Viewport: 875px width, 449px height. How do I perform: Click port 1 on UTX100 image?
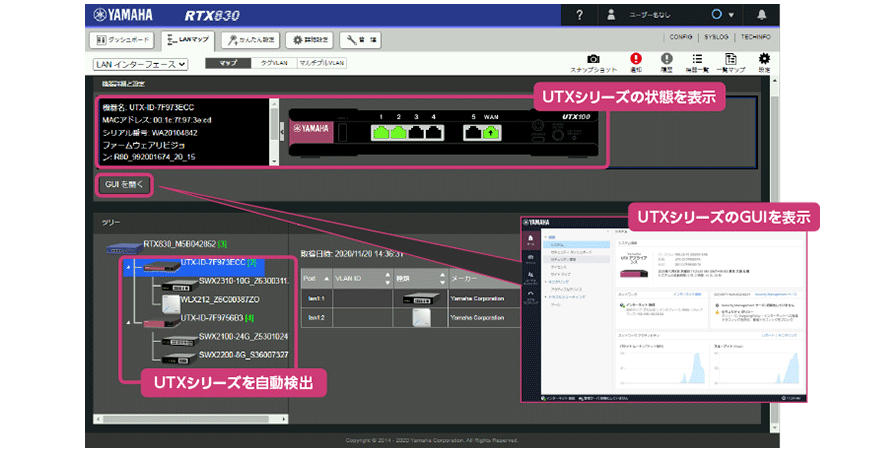[381, 132]
